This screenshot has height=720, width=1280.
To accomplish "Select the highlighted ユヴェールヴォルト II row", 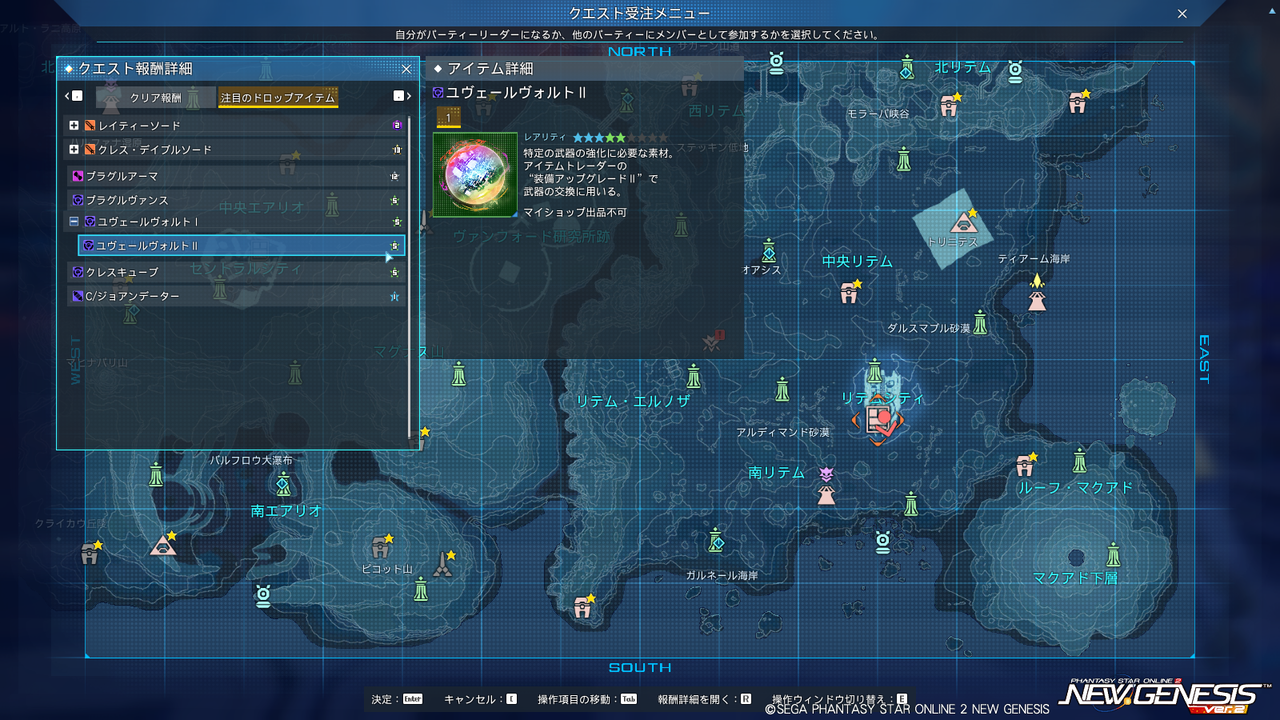I will 241,246.
